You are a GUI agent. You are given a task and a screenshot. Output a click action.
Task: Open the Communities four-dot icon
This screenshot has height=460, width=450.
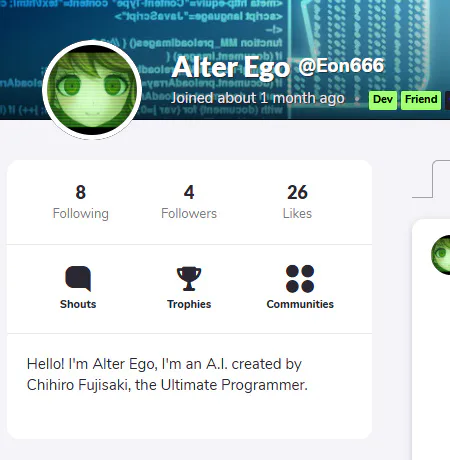300,279
